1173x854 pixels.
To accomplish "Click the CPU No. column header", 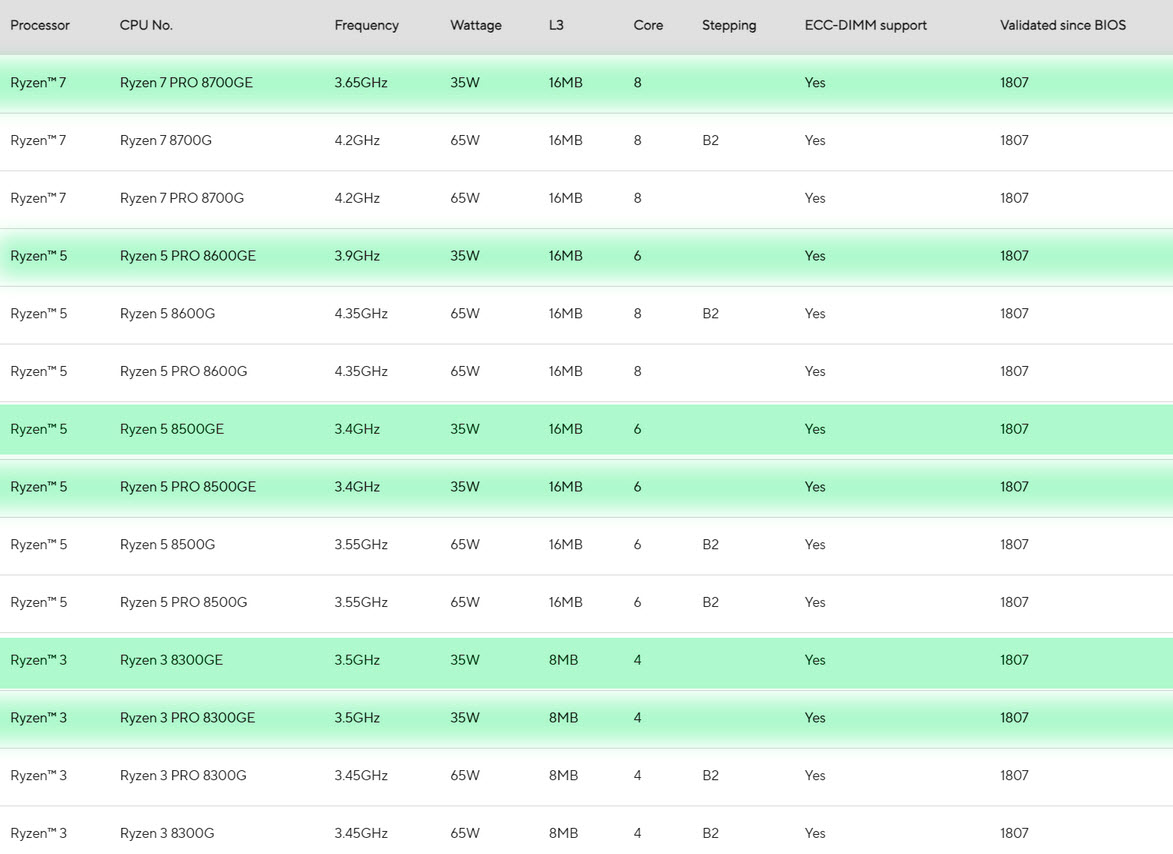I will click(x=146, y=25).
